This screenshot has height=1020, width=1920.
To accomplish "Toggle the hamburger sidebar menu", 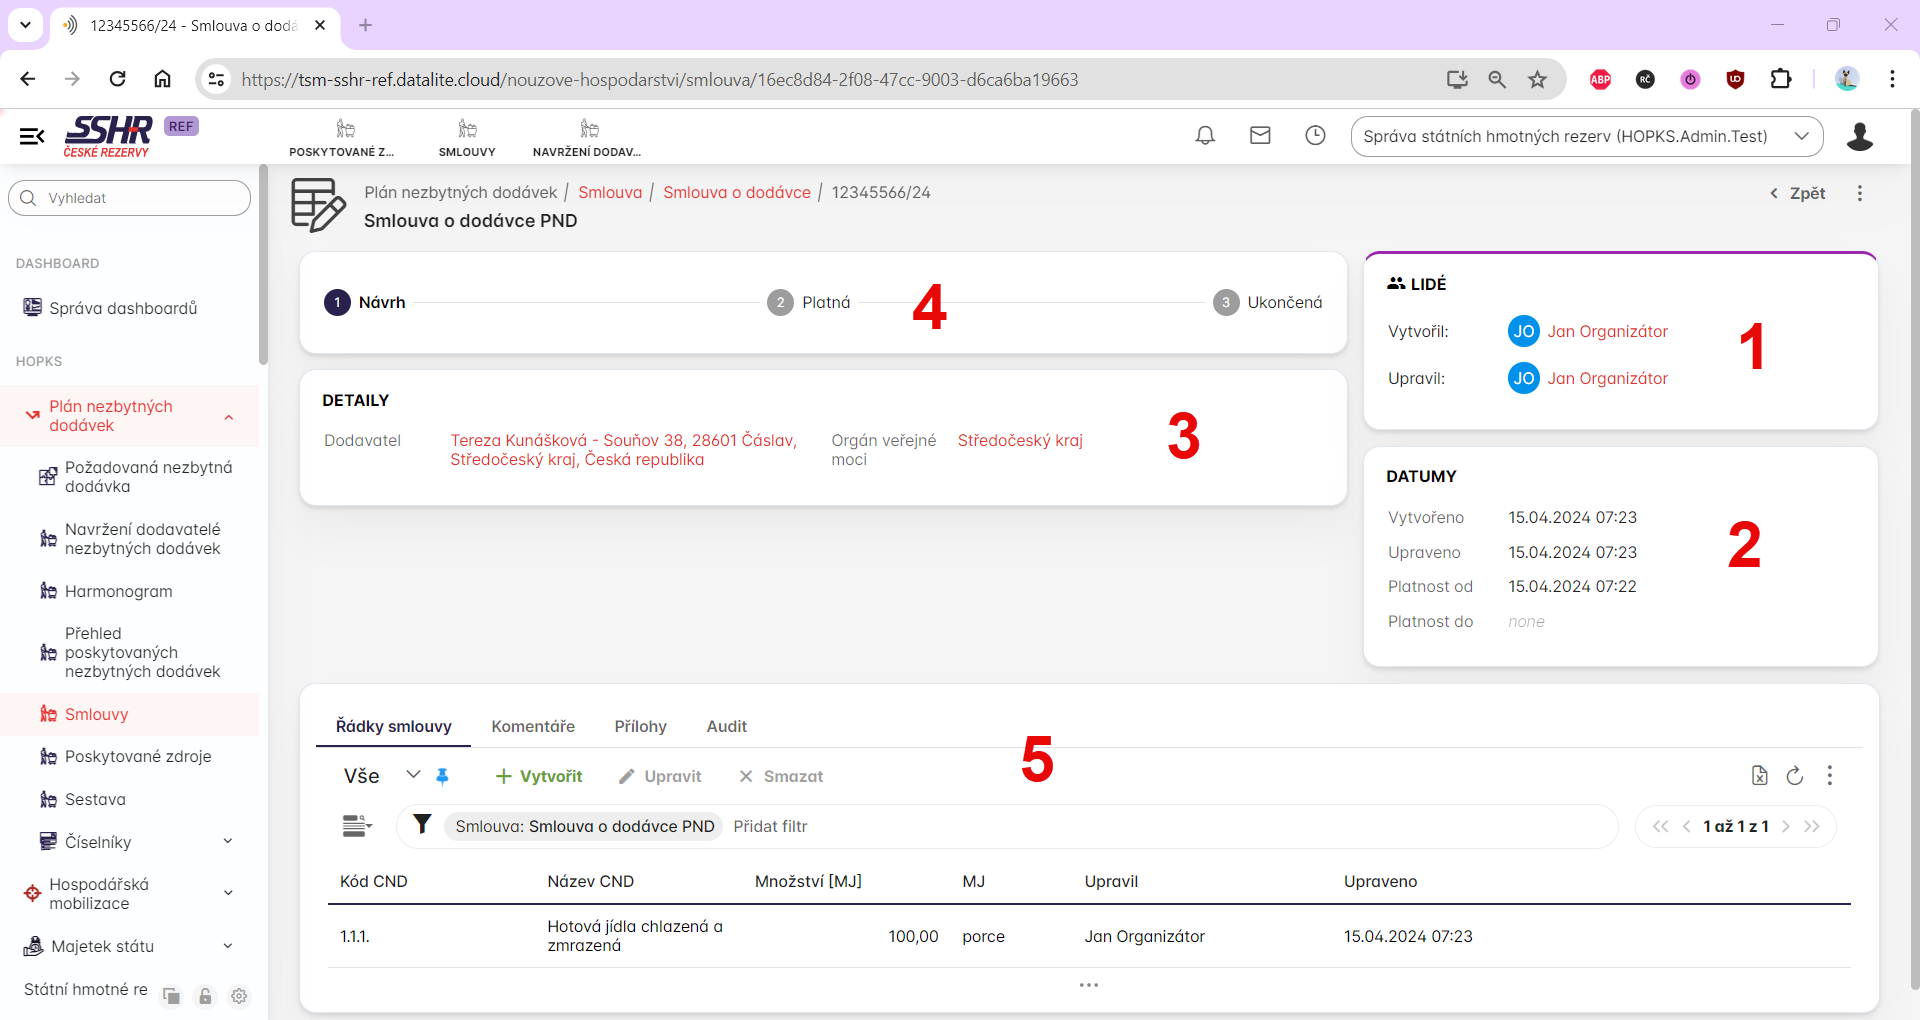I will [x=32, y=136].
